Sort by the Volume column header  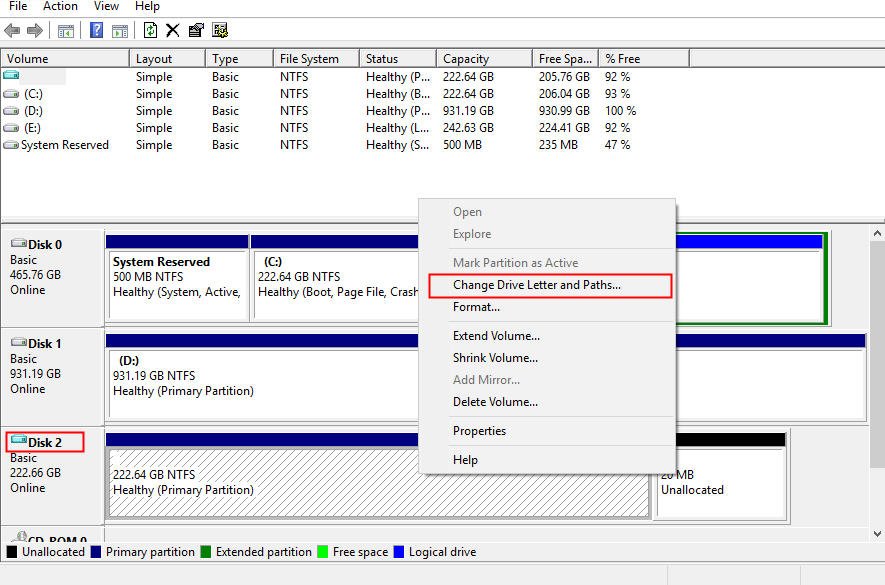[x=65, y=59]
